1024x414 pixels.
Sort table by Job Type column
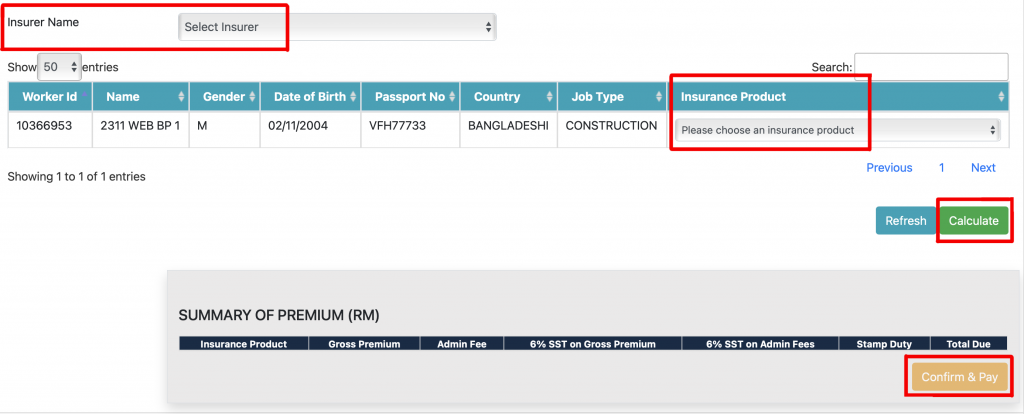point(612,97)
